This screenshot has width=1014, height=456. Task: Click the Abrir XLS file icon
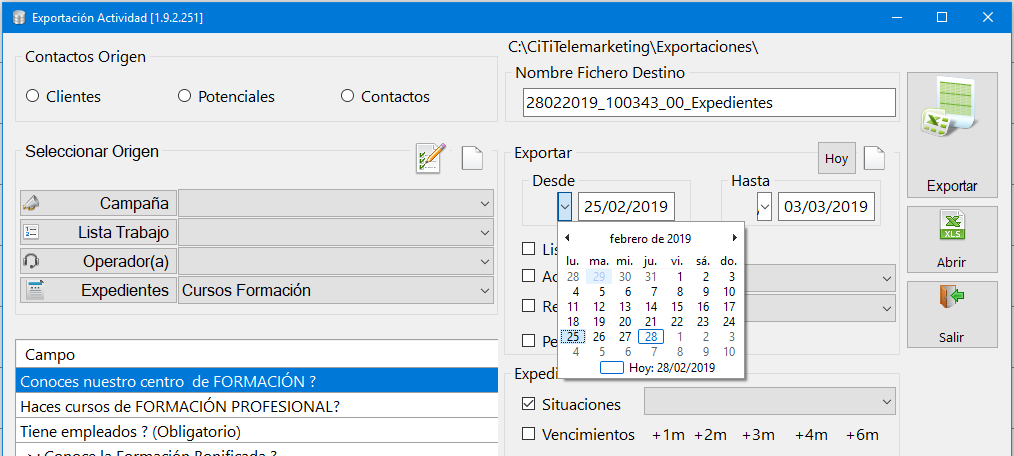pyautogui.click(x=952, y=226)
